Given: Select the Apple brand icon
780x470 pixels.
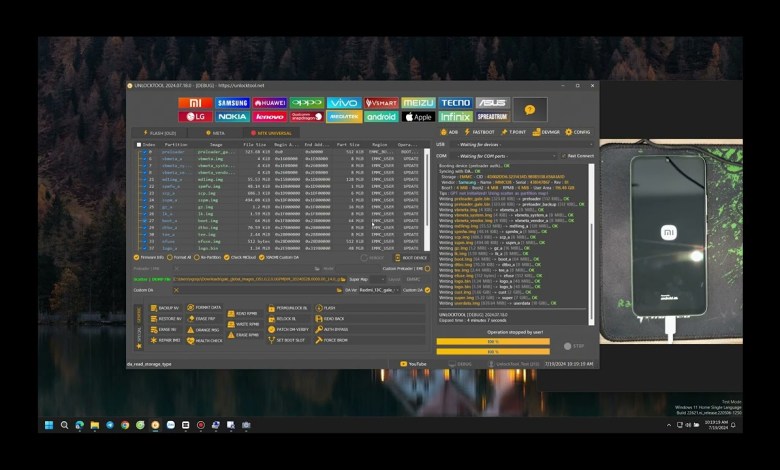Looking at the screenshot, I should (x=418, y=117).
